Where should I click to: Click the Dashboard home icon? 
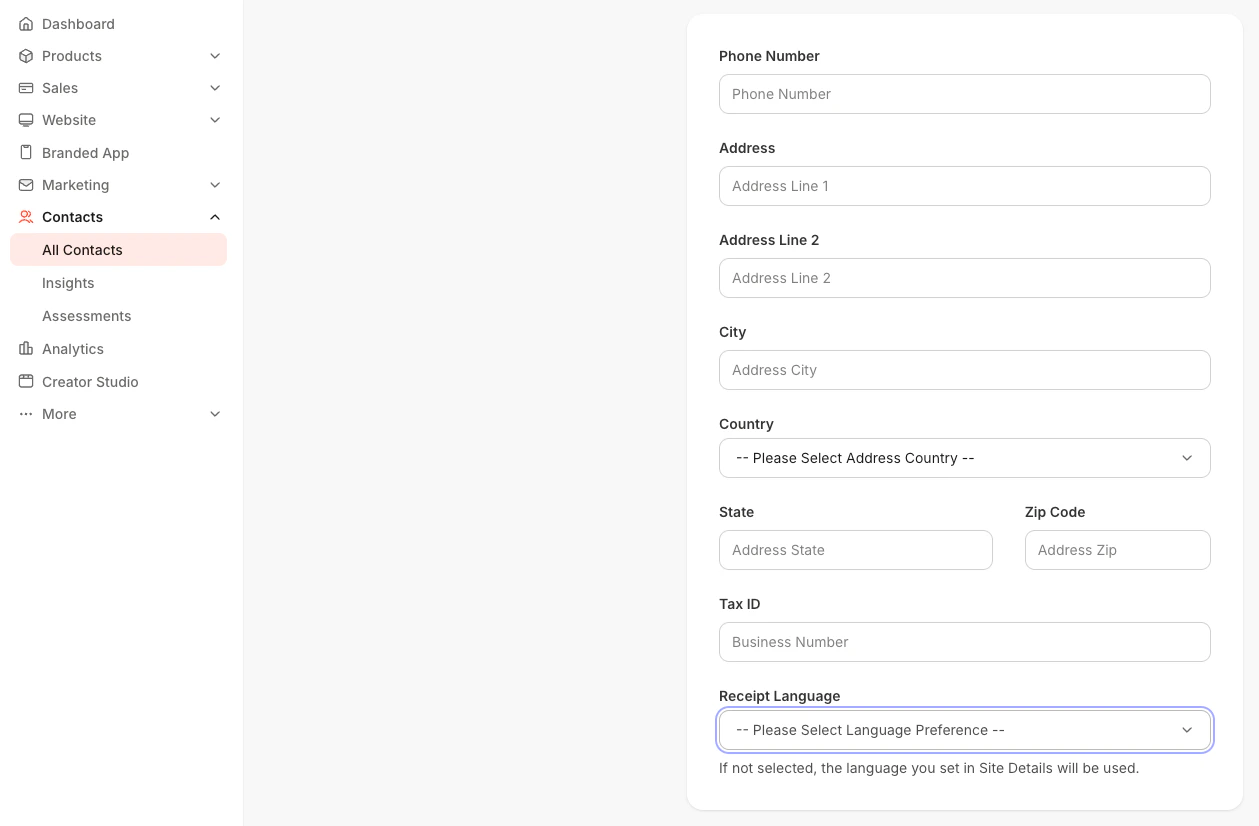click(26, 24)
